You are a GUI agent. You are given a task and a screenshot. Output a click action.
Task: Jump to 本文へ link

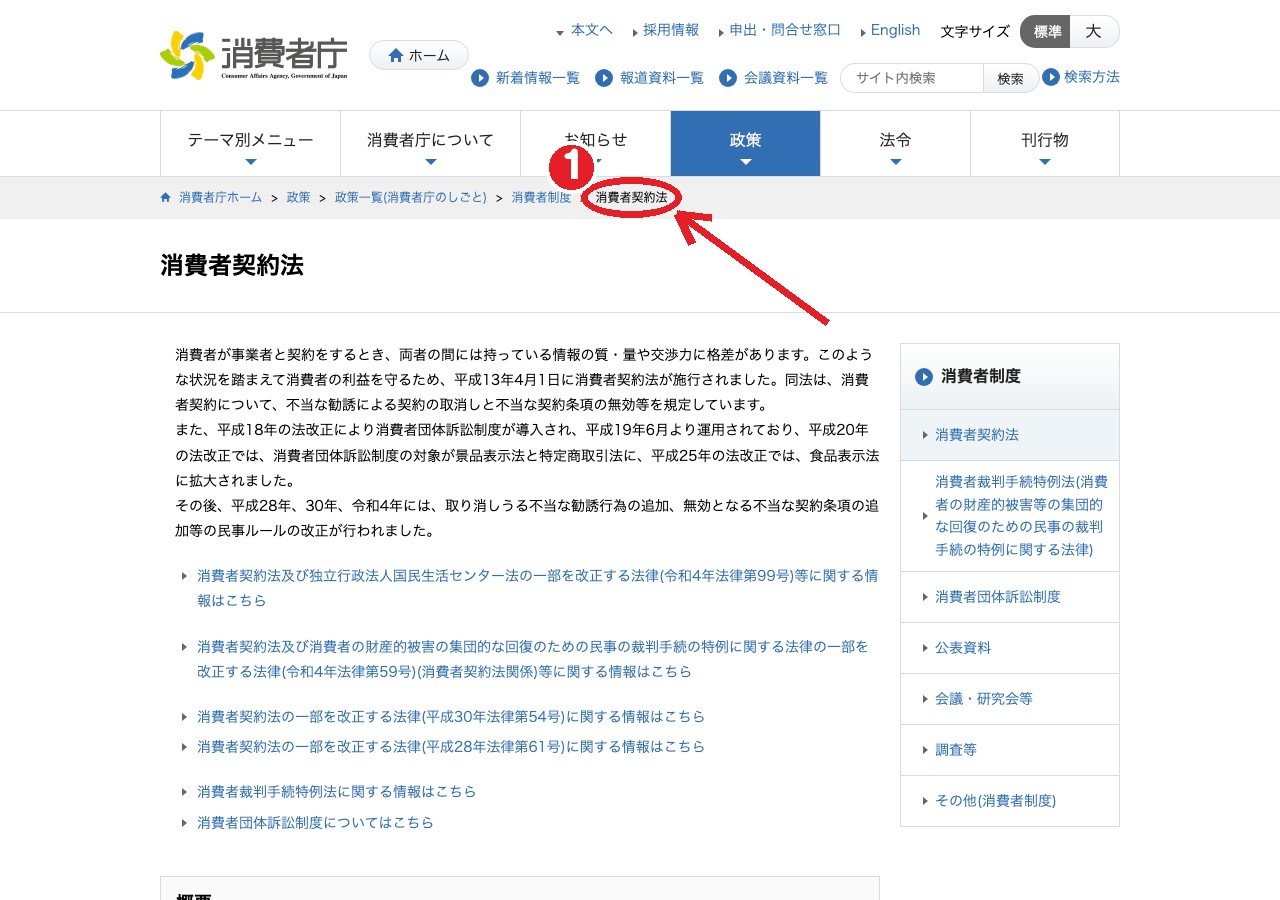[x=592, y=30]
